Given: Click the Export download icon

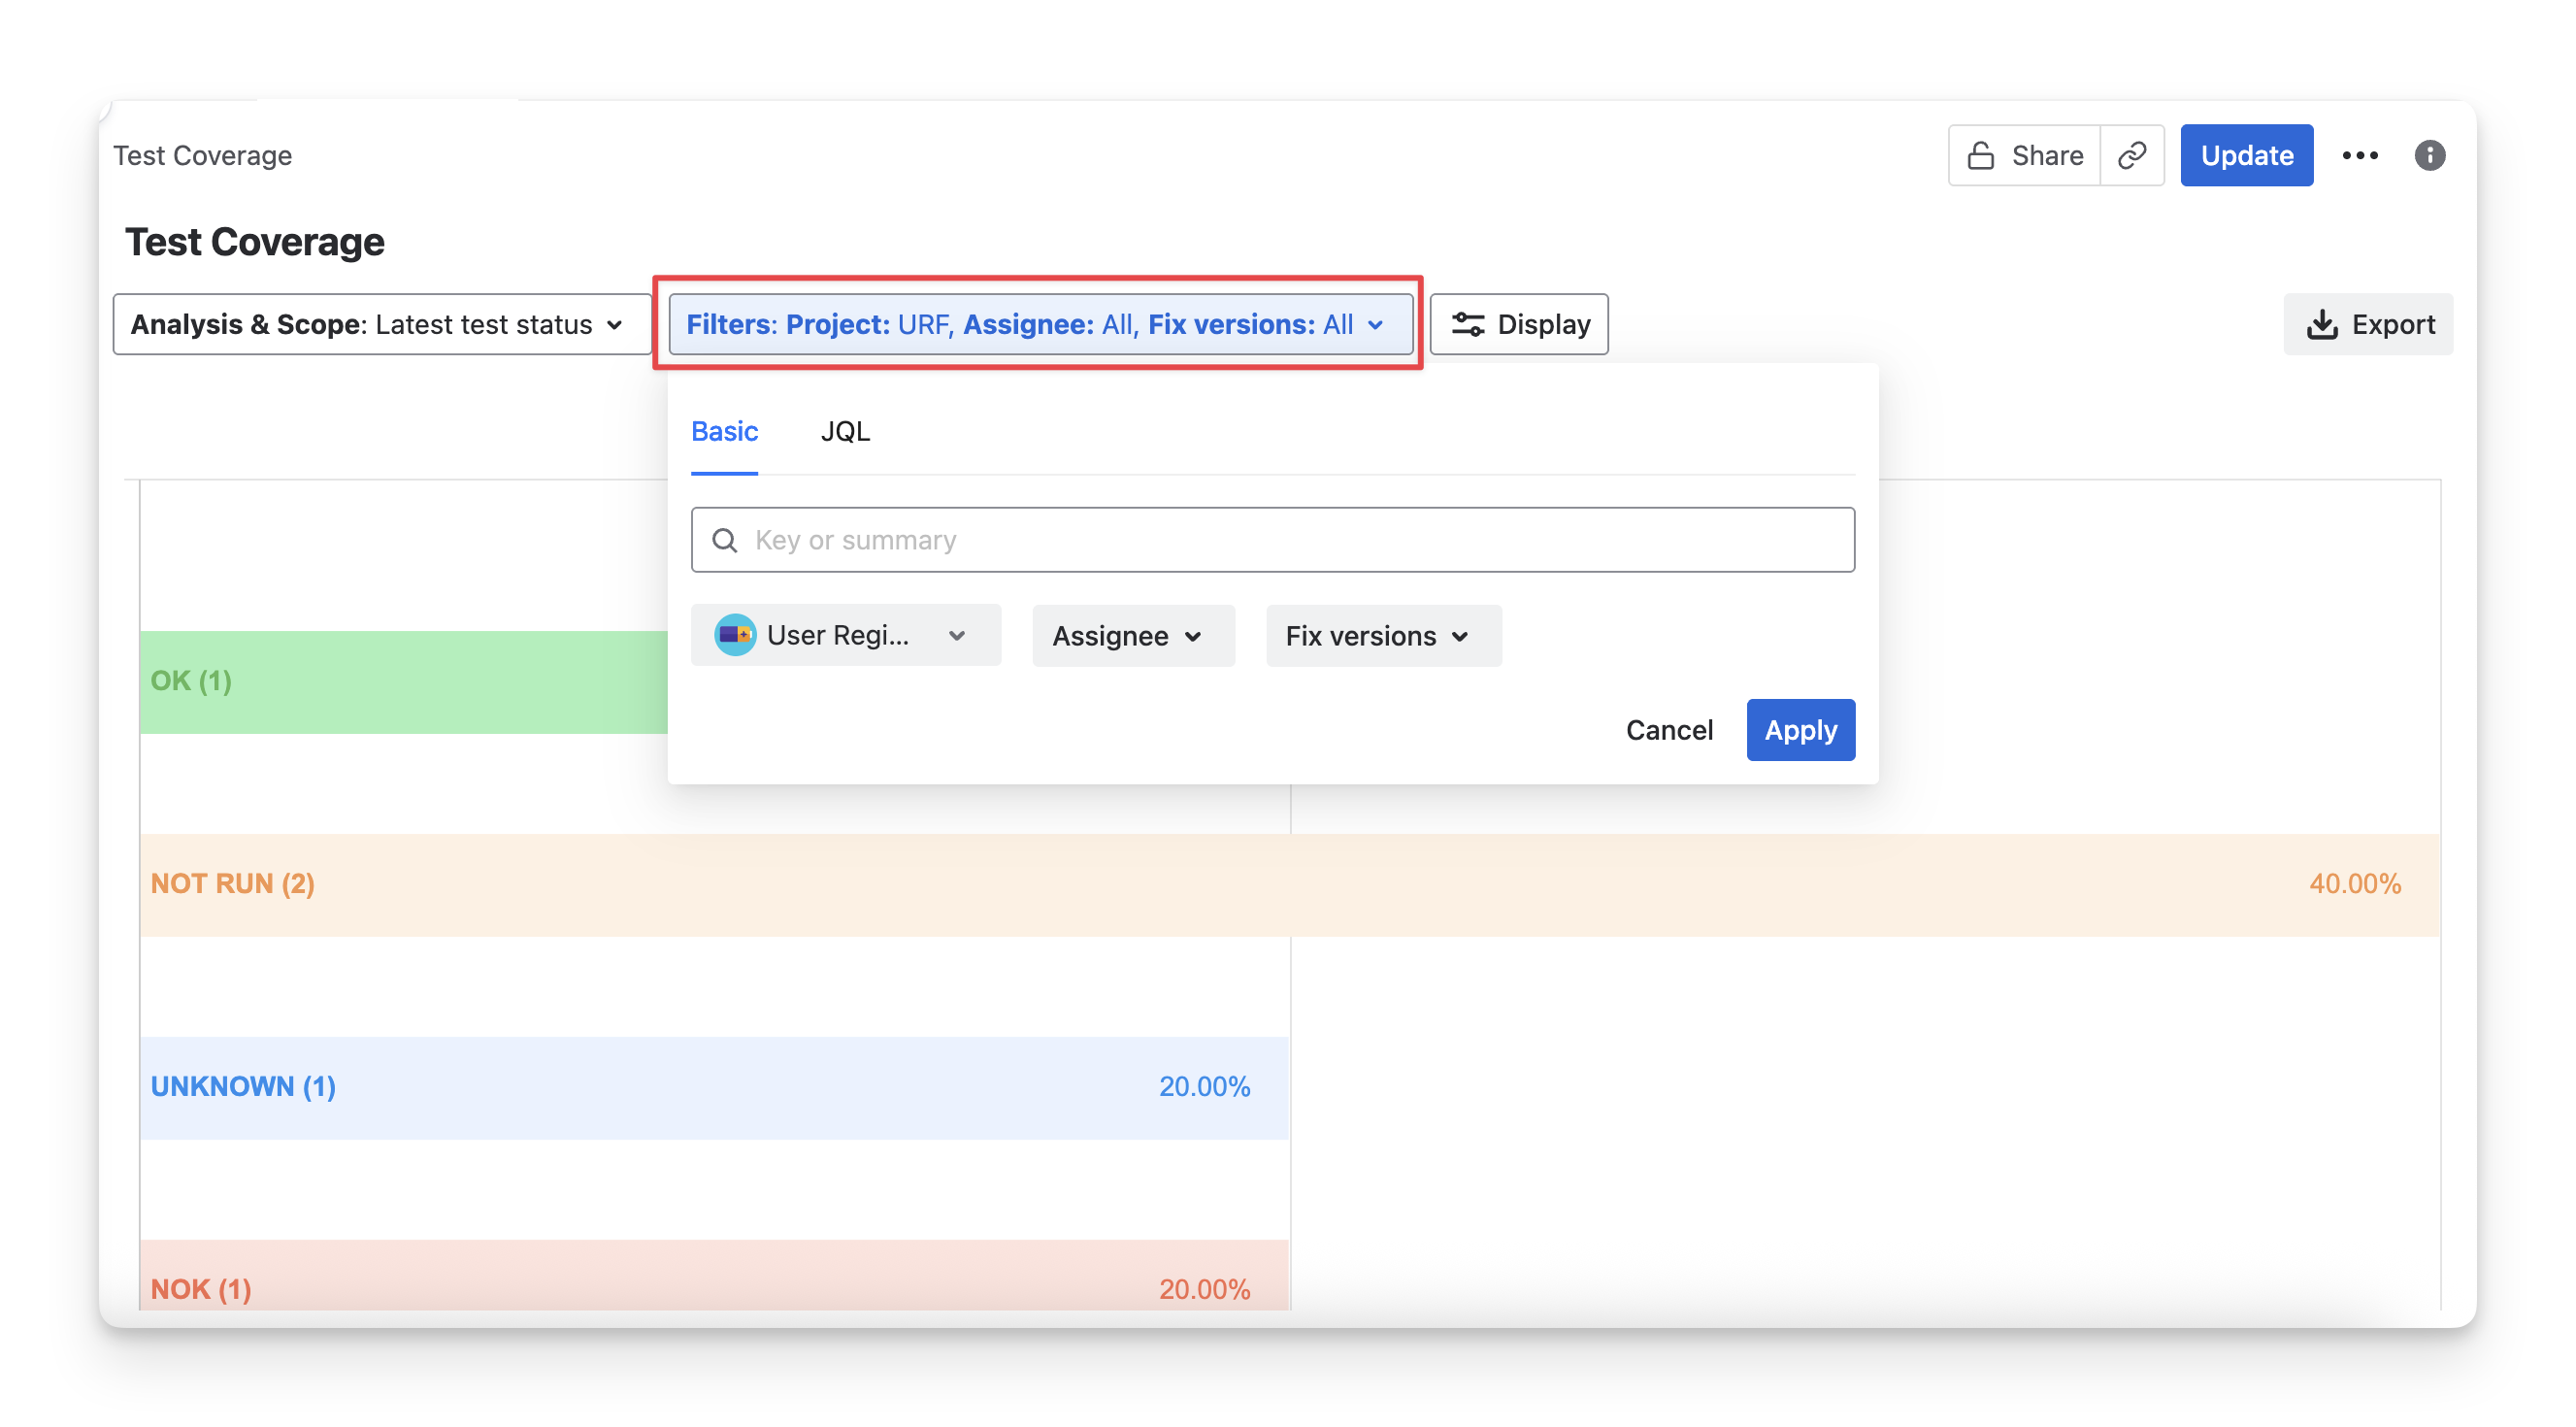Looking at the screenshot, I should [x=2321, y=324].
